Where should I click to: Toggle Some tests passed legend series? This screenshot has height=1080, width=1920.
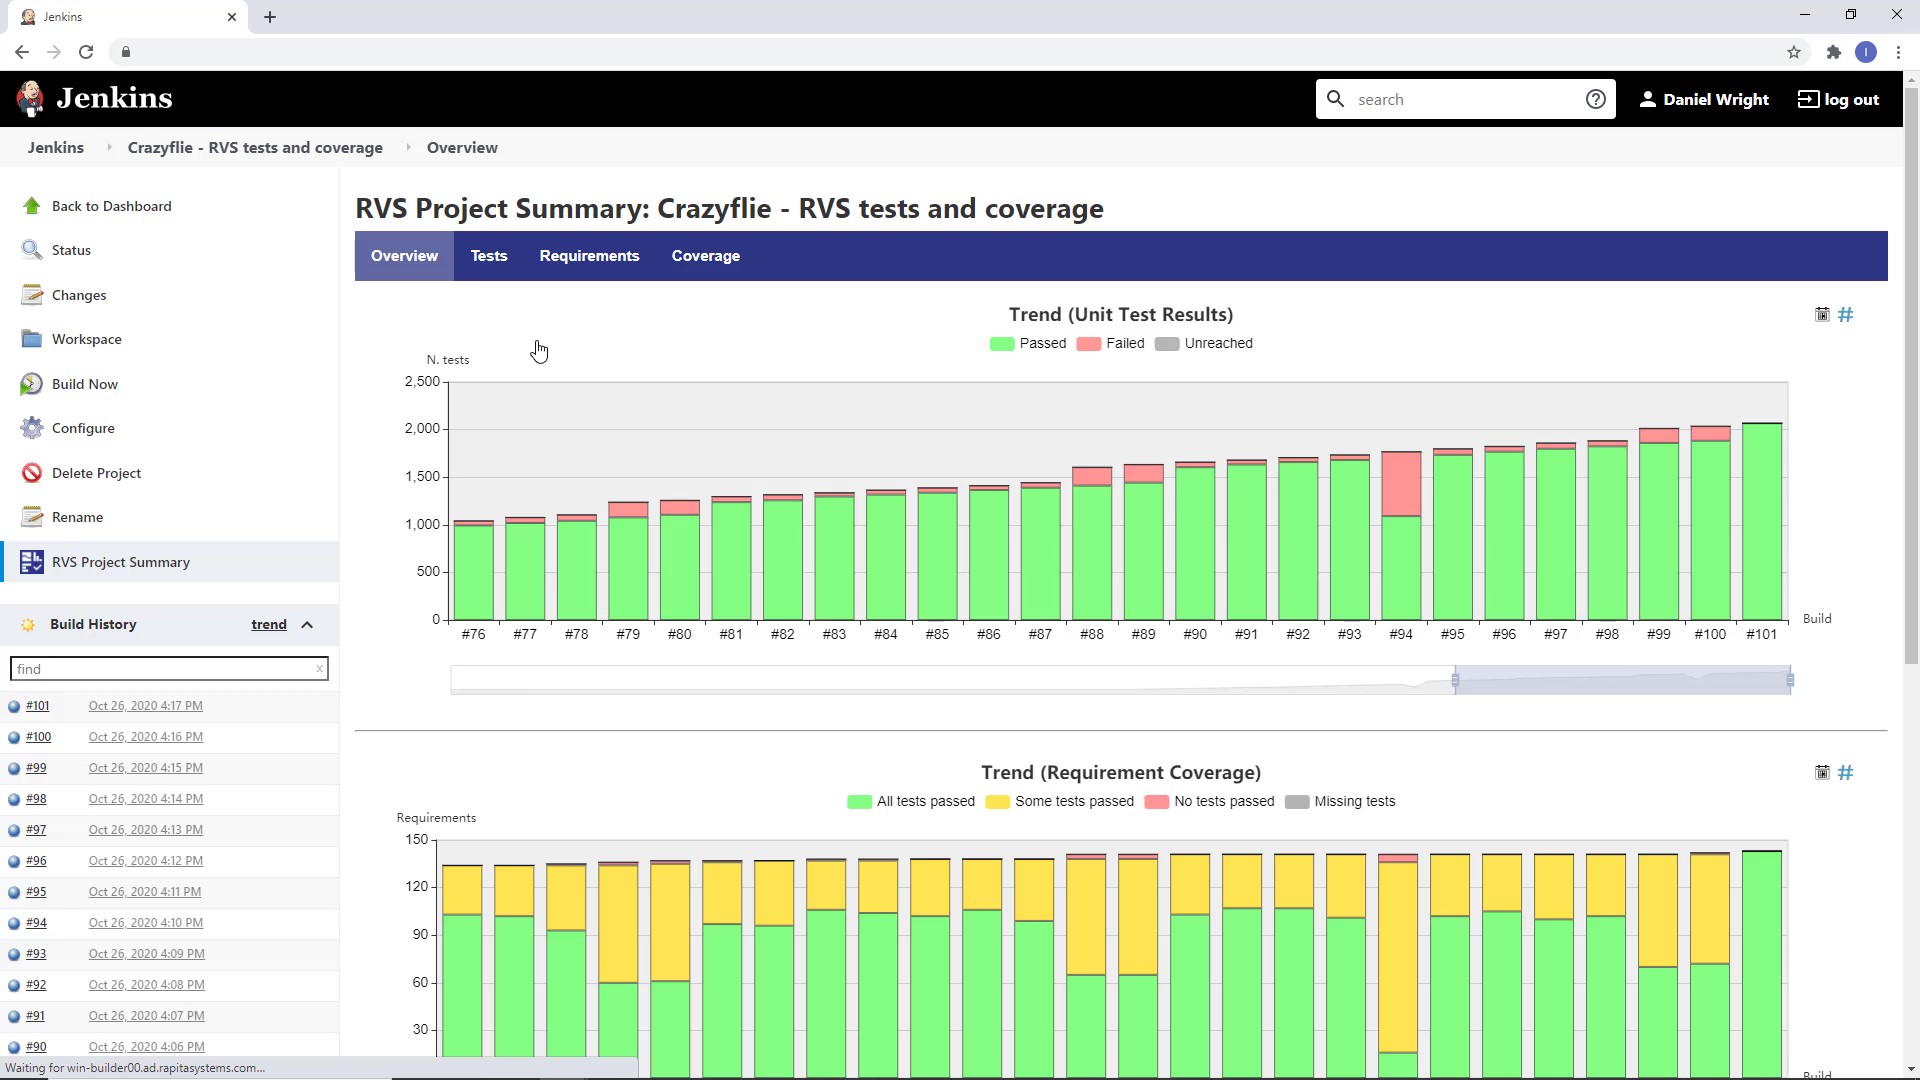[1060, 802]
